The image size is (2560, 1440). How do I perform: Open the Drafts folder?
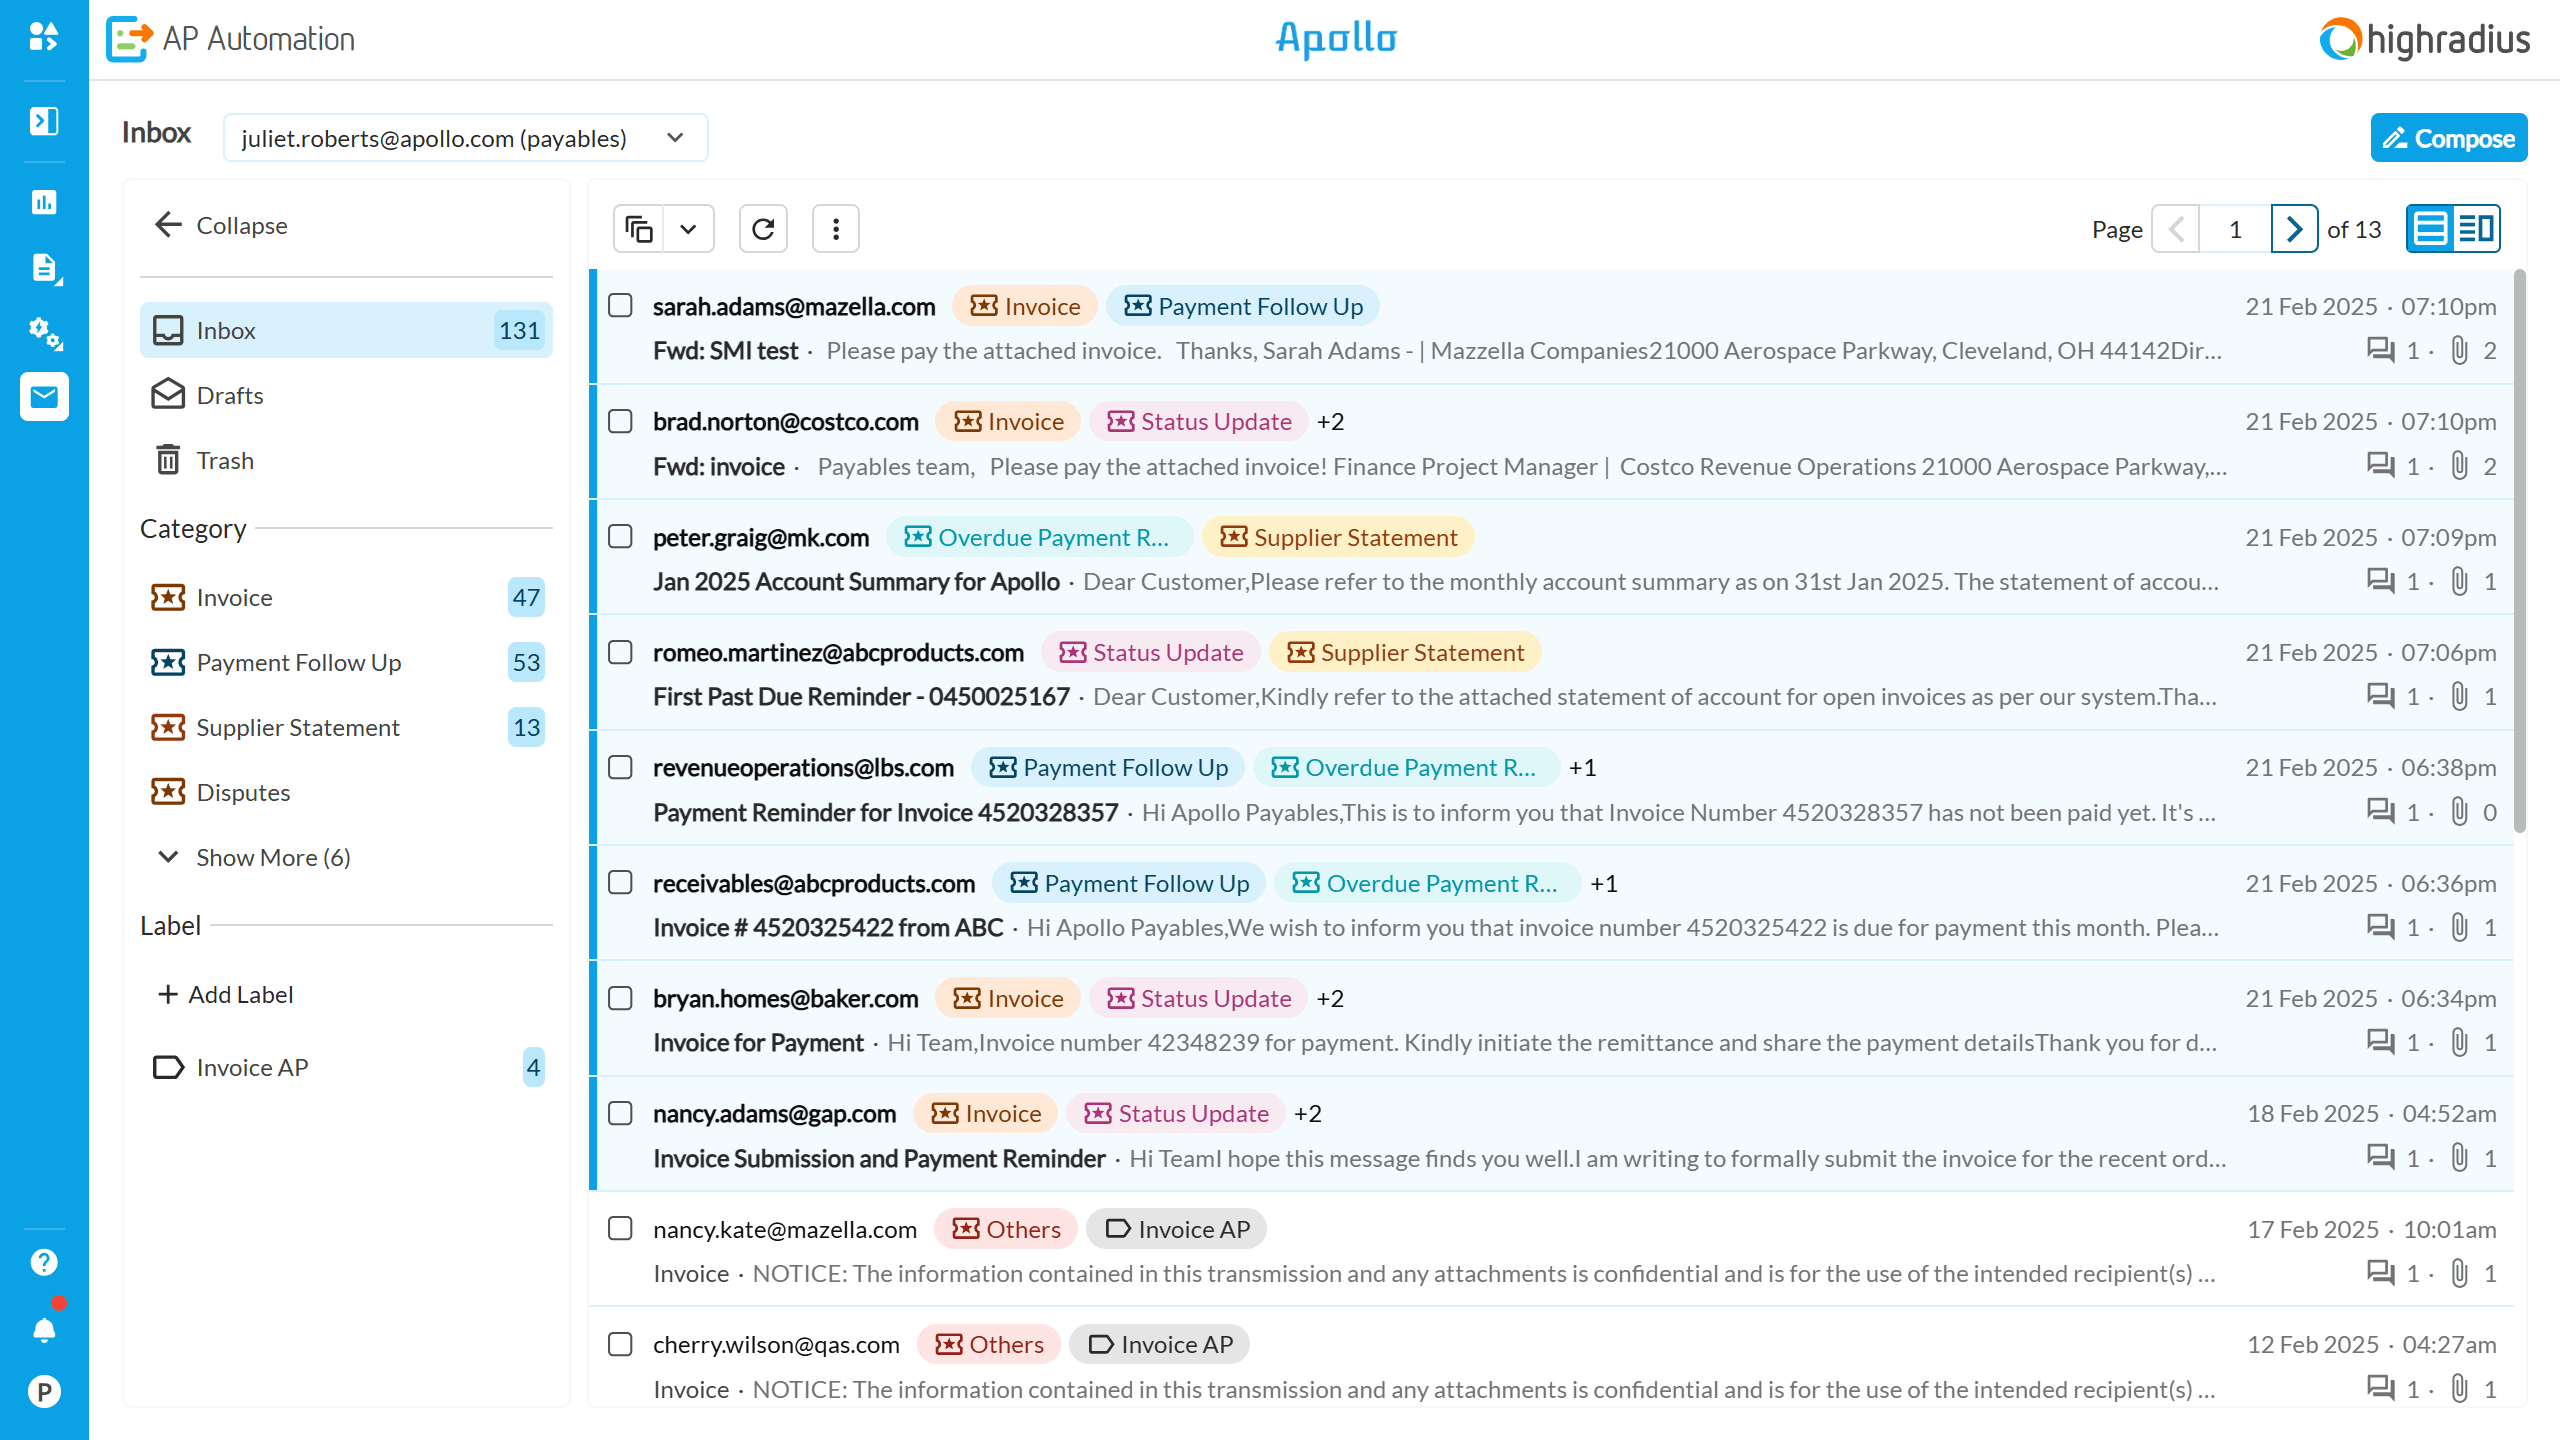coord(346,395)
